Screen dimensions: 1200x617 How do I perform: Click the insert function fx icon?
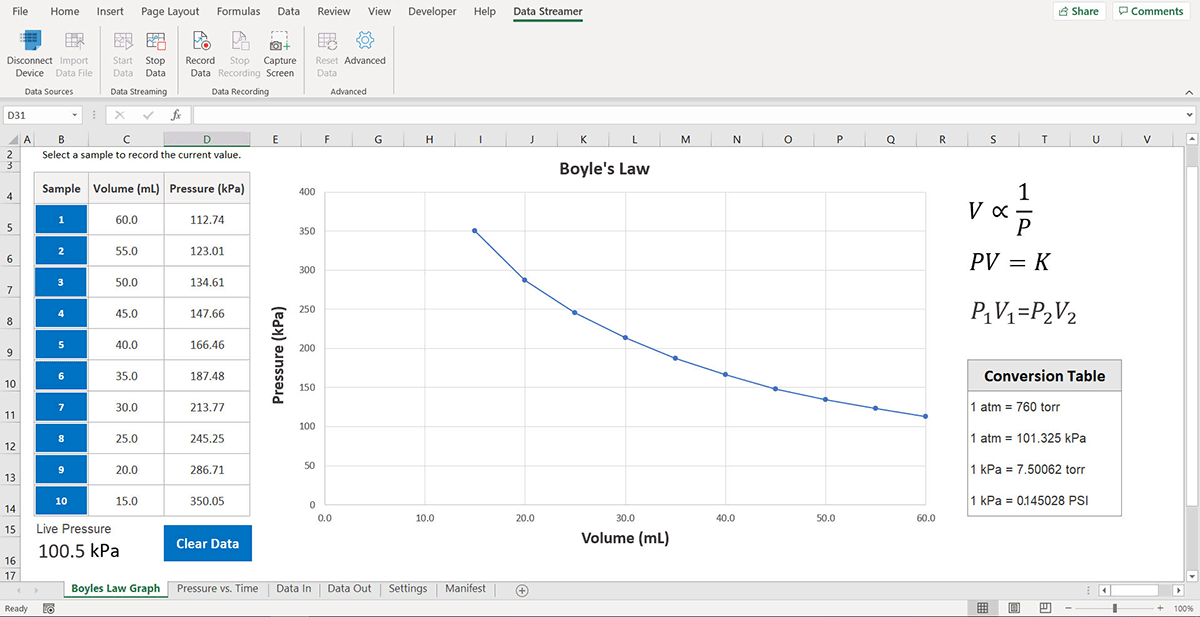[175, 115]
